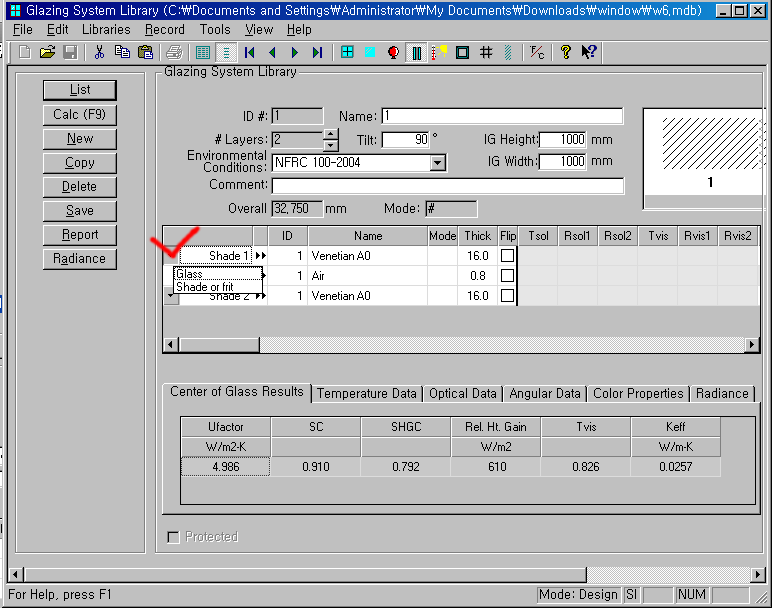The width and height of the screenshot is (772, 608).
Task: Toggle Flip checkbox for Shade 1 row
Action: pyautogui.click(x=508, y=256)
